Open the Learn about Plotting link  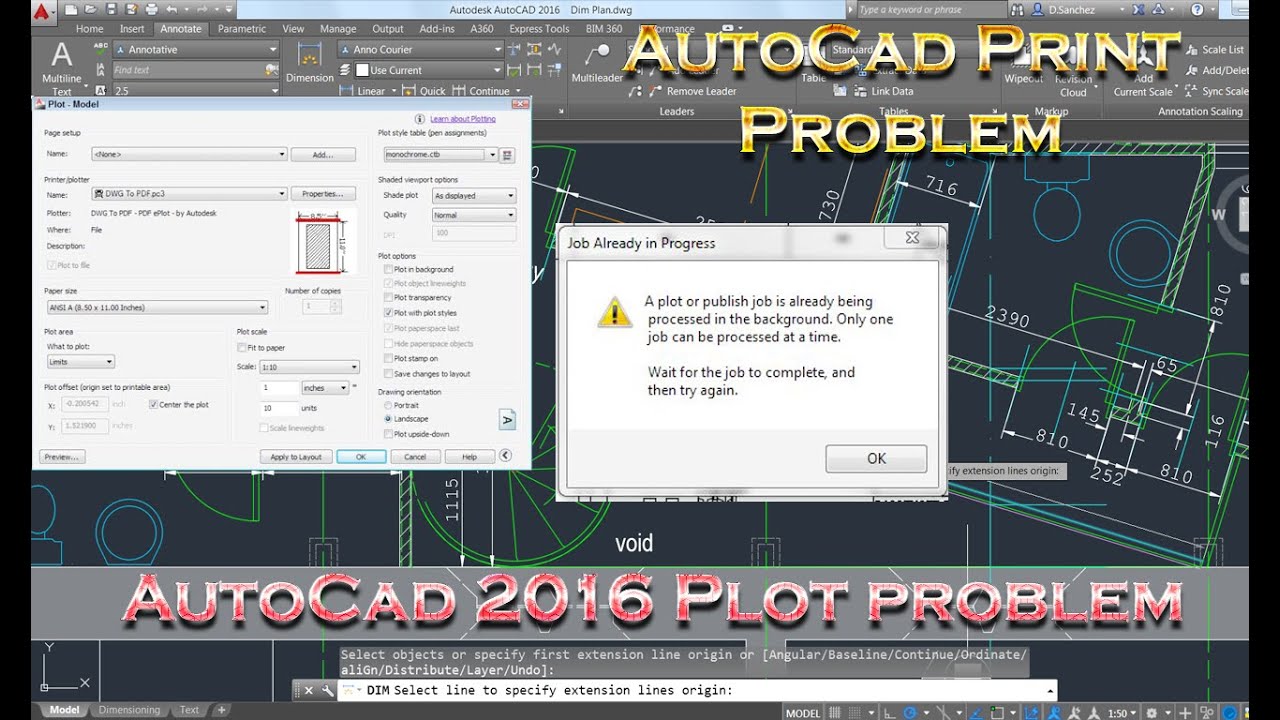pyautogui.click(x=463, y=119)
